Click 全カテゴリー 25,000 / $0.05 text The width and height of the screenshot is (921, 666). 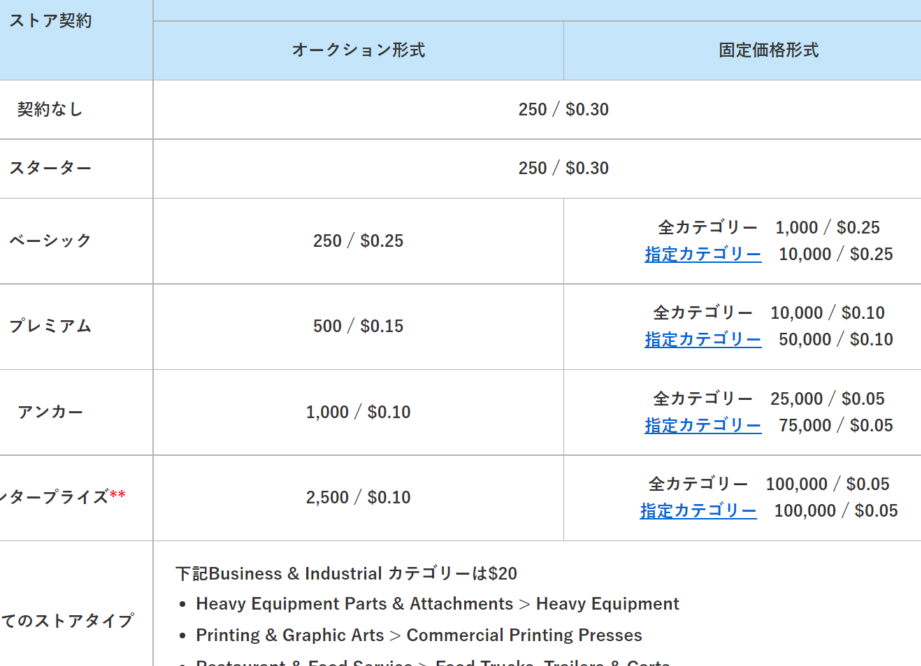[x=768, y=399]
